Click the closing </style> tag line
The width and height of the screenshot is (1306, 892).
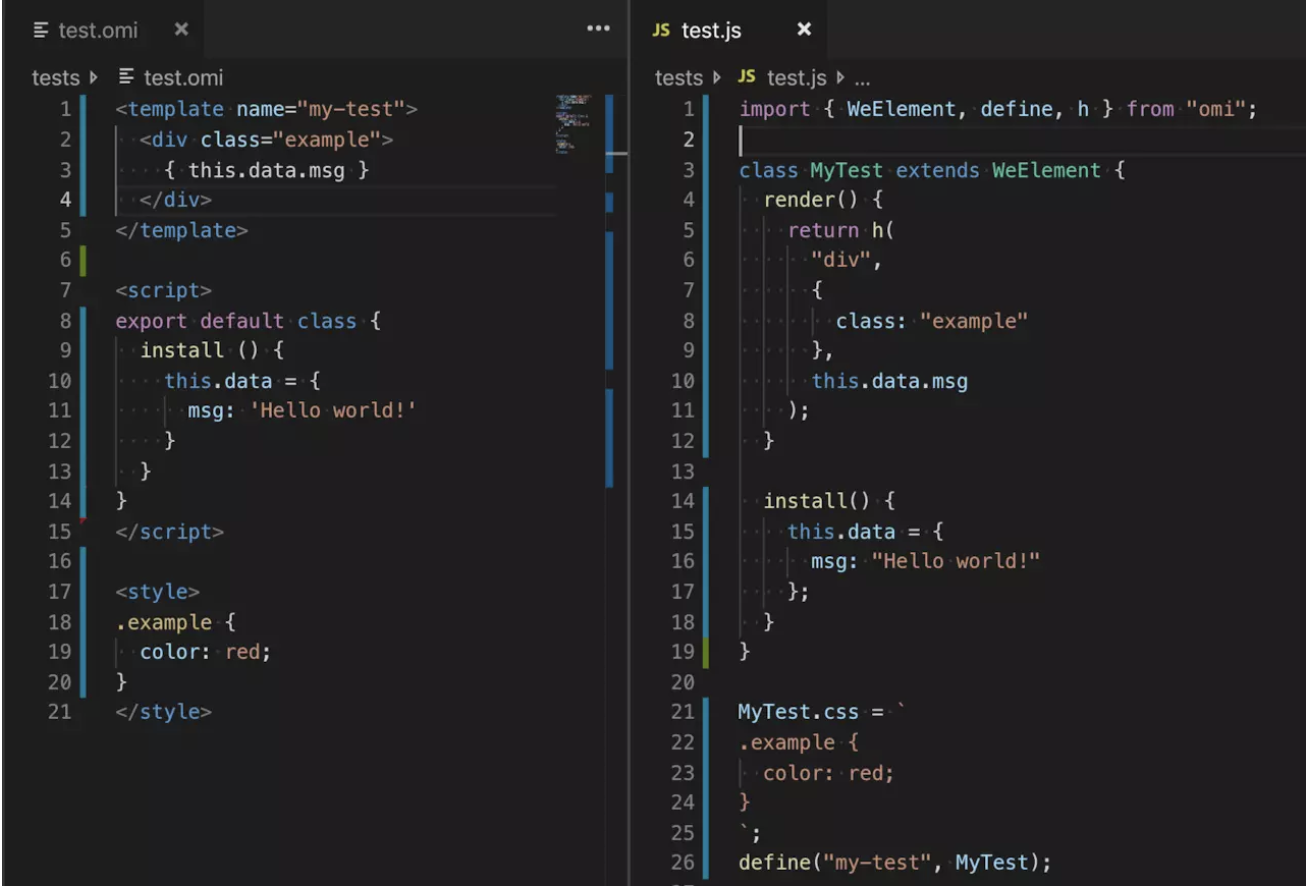click(164, 712)
